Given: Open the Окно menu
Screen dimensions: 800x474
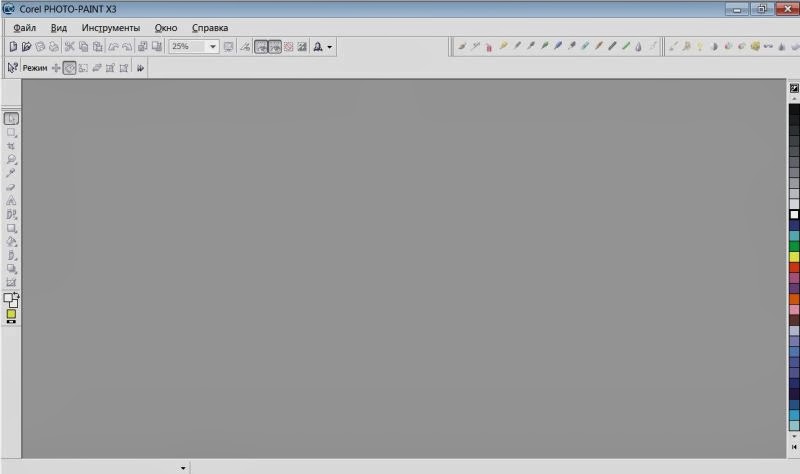Looking at the screenshot, I should click(x=166, y=28).
